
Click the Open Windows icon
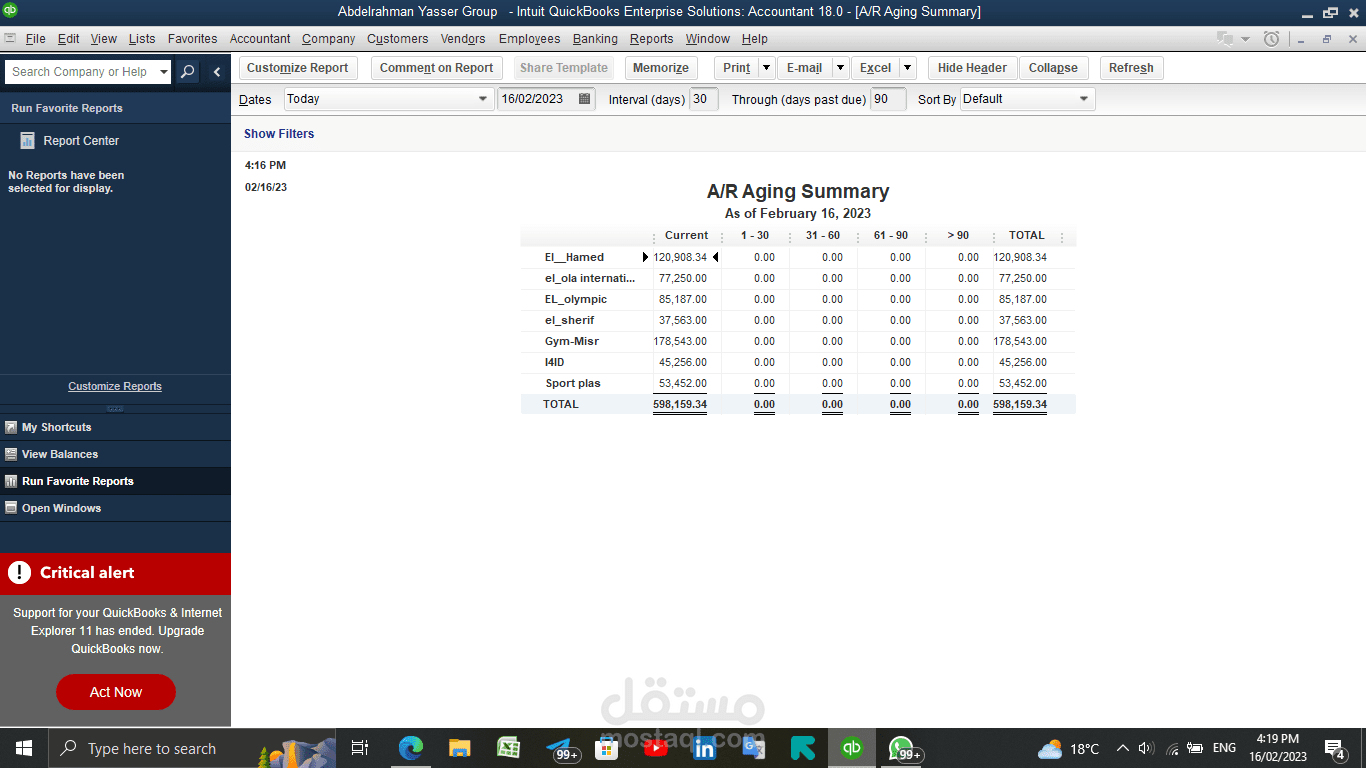(11, 508)
